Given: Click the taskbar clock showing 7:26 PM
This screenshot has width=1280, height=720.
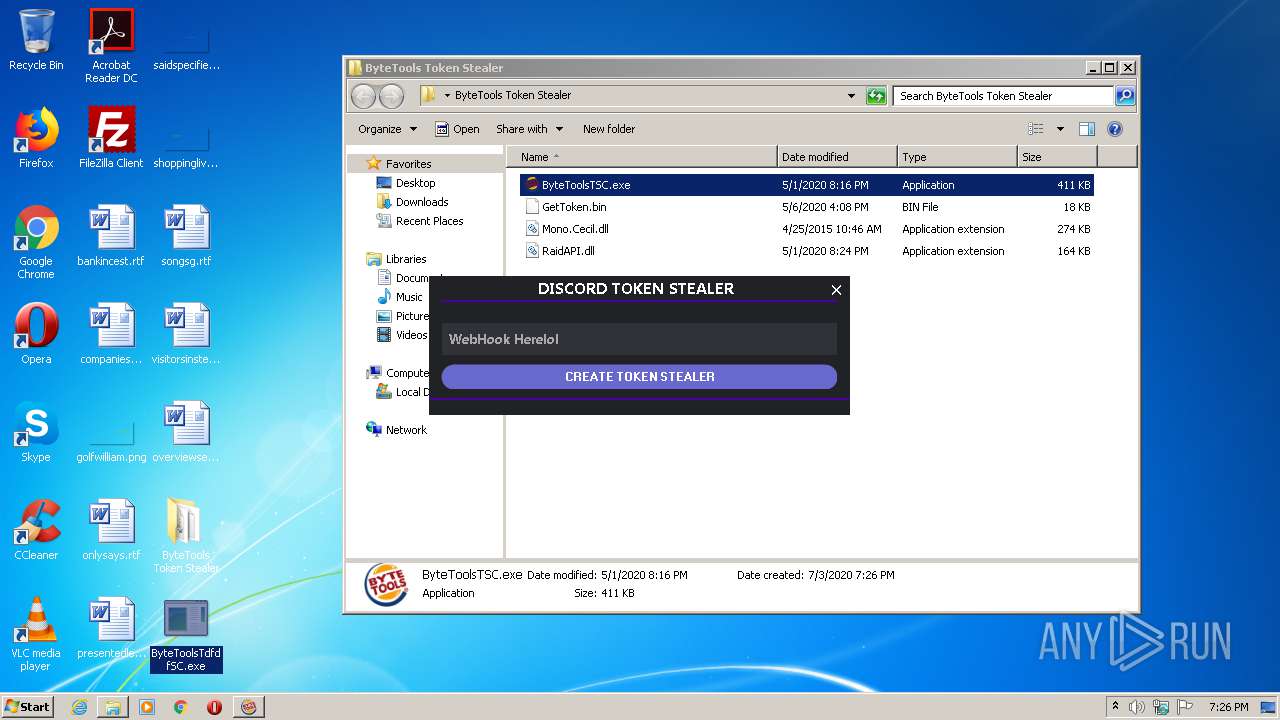Looking at the screenshot, I should [1228, 707].
